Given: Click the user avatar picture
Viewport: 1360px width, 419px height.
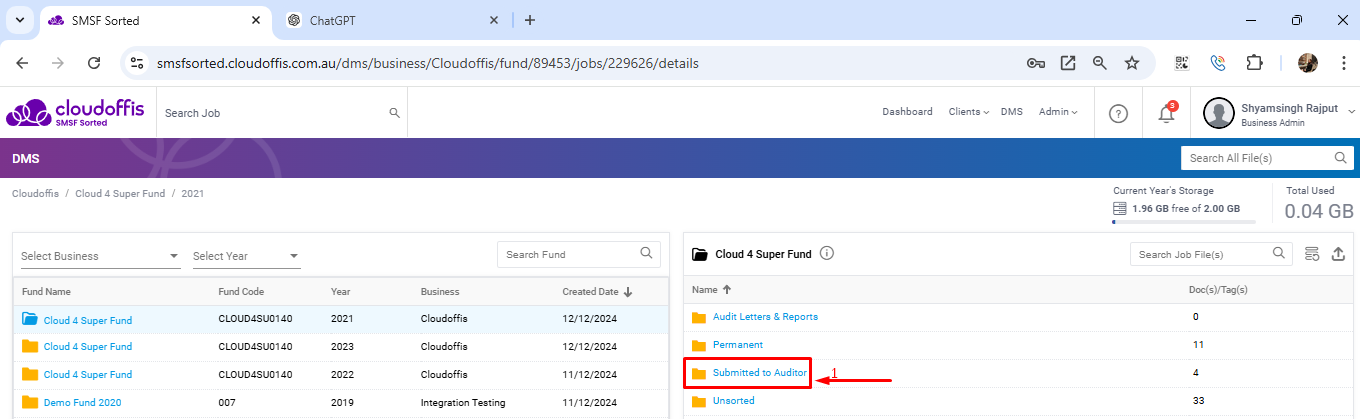Looking at the screenshot, I should [1218, 113].
